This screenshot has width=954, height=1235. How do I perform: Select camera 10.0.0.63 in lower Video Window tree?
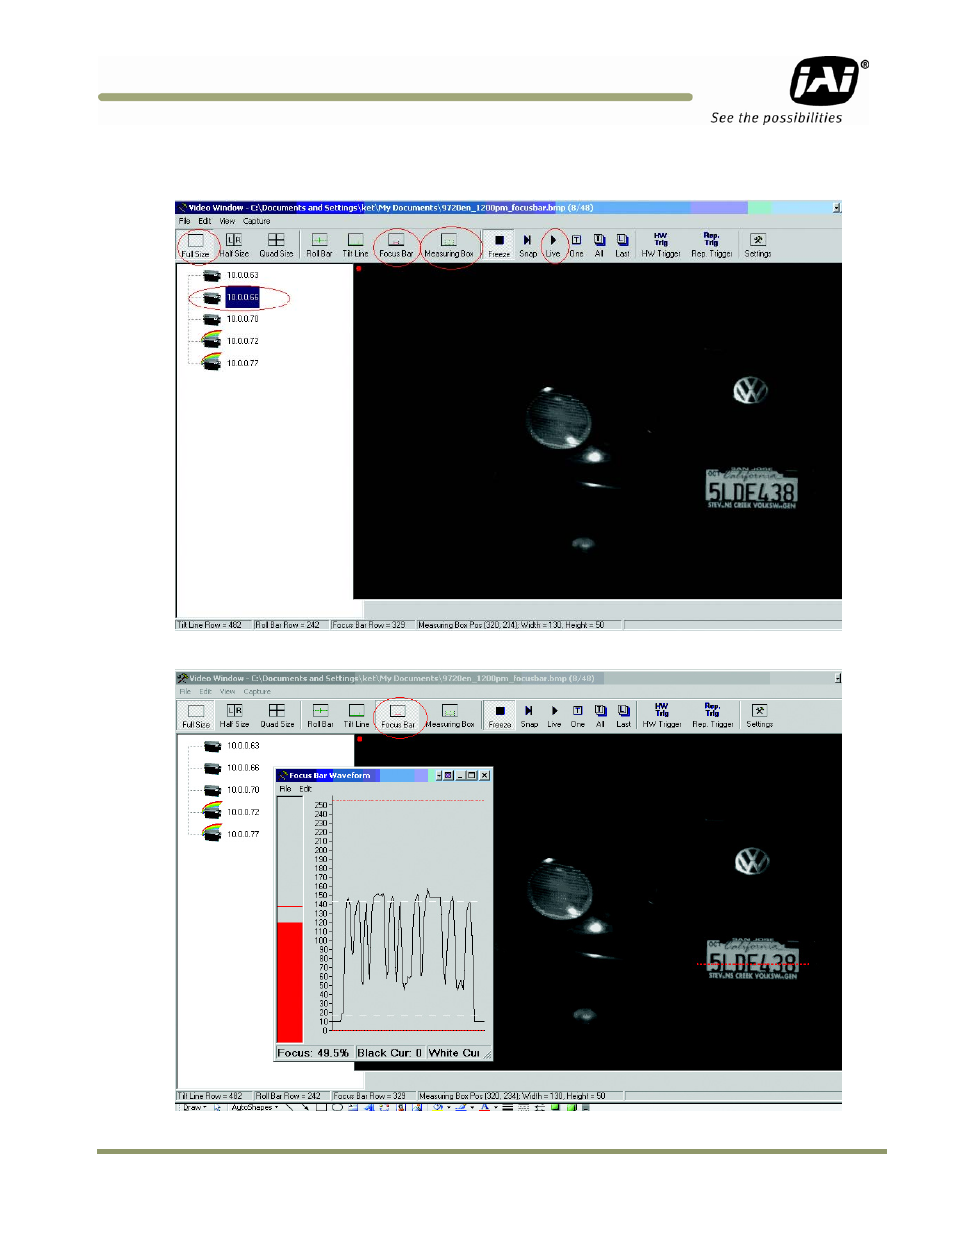pos(232,746)
